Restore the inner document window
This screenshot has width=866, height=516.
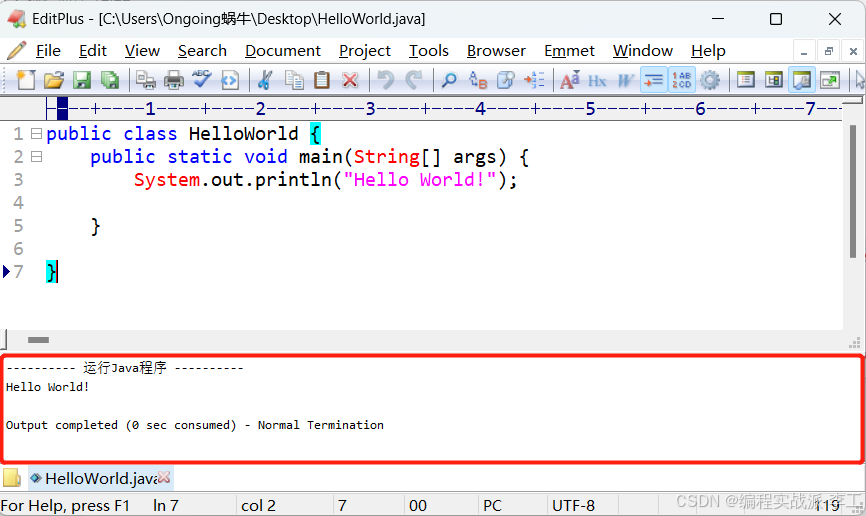pos(828,51)
